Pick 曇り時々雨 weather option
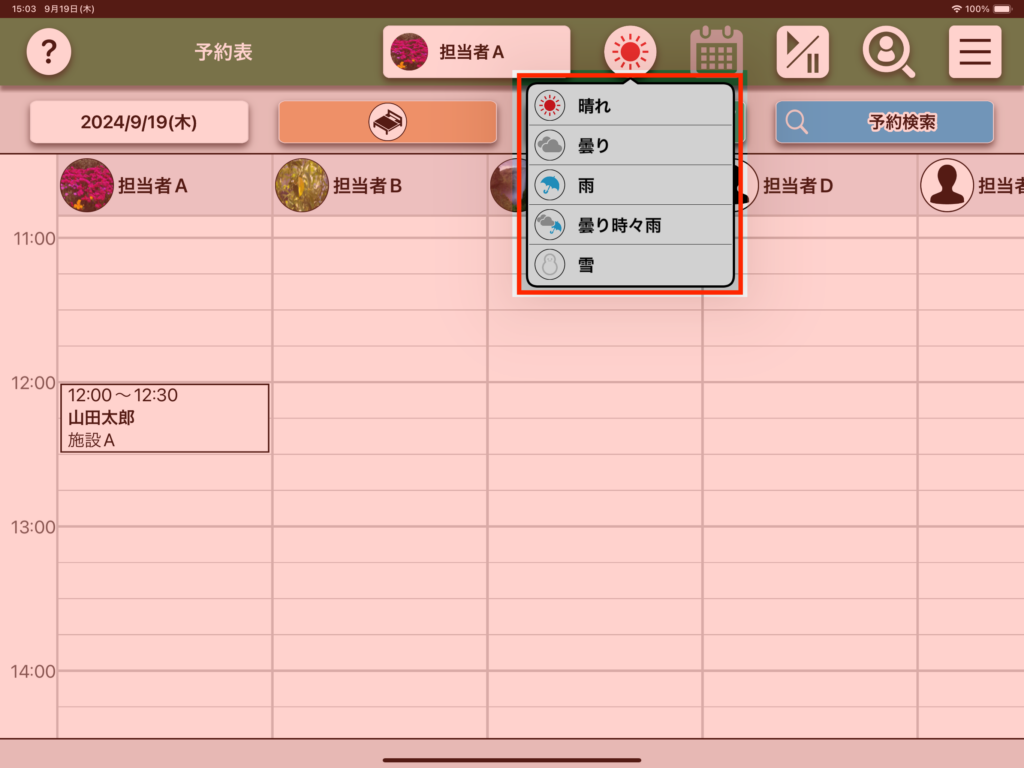 tap(630, 225)
